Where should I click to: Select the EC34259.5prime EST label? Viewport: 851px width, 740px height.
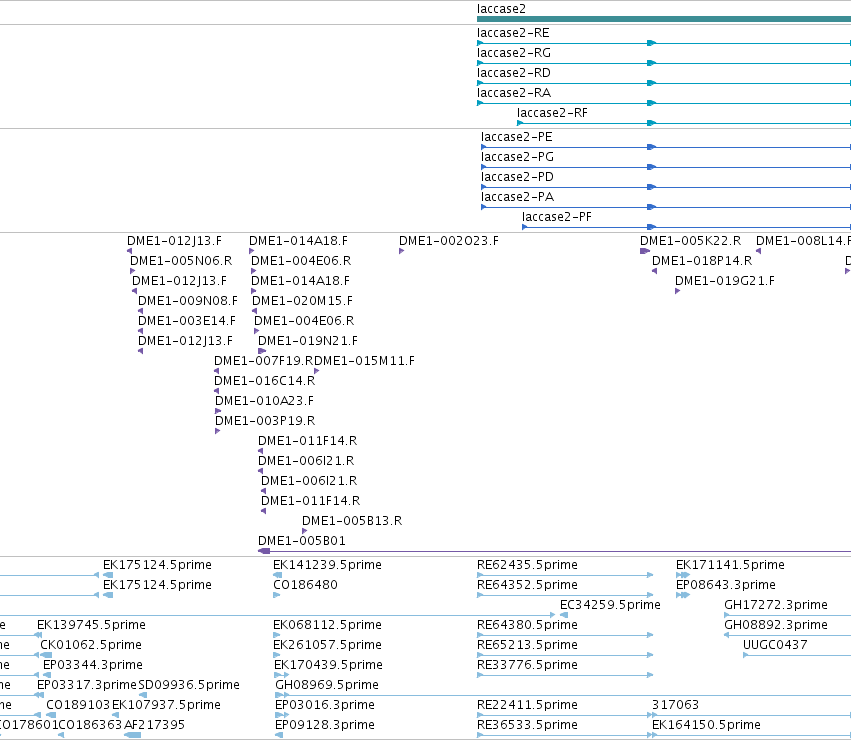pyautogui.click(x=610, y=605)
